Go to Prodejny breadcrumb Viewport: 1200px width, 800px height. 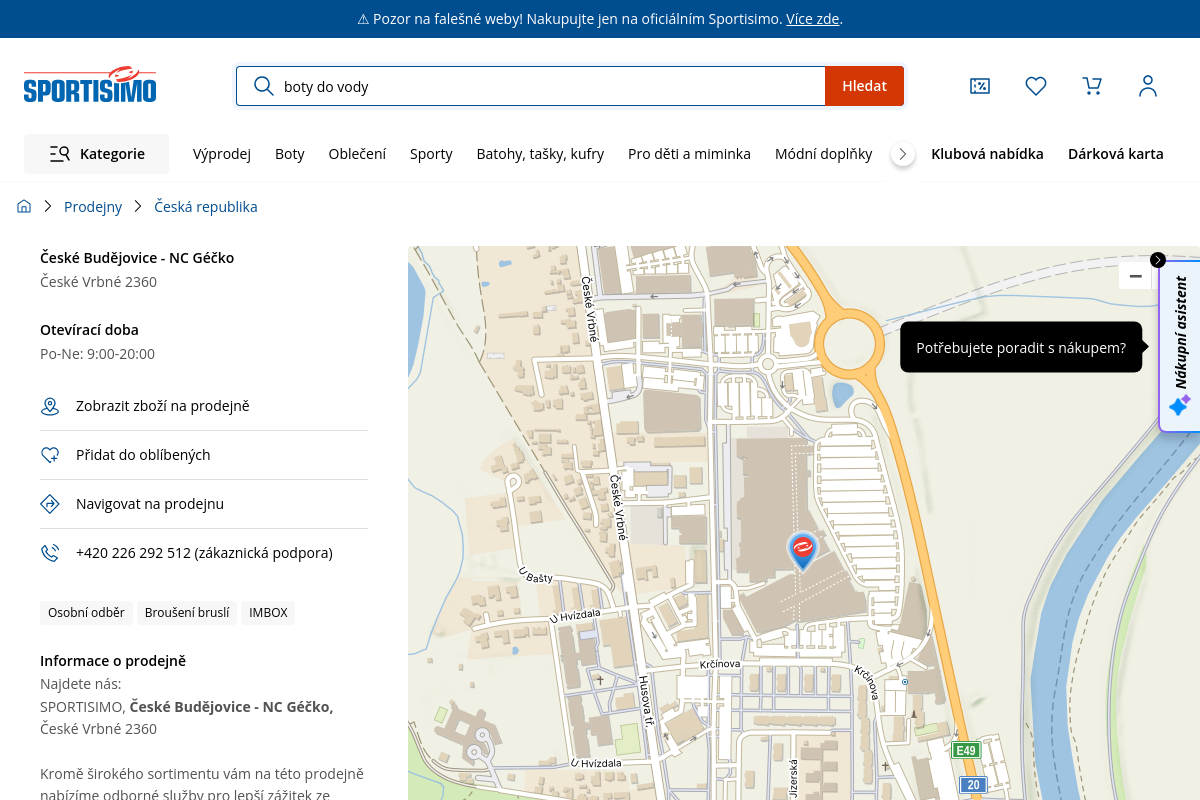click(93, 206)
